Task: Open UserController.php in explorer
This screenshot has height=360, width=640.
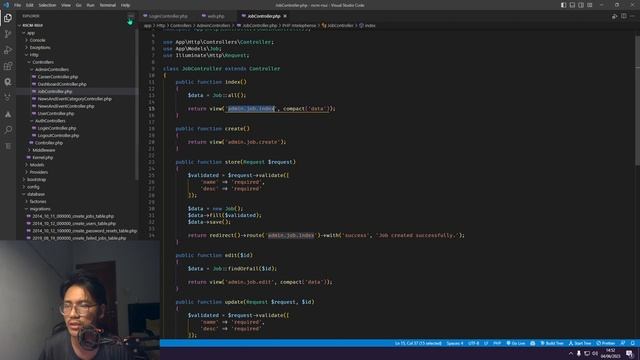Action: click(x=56, y=114)
